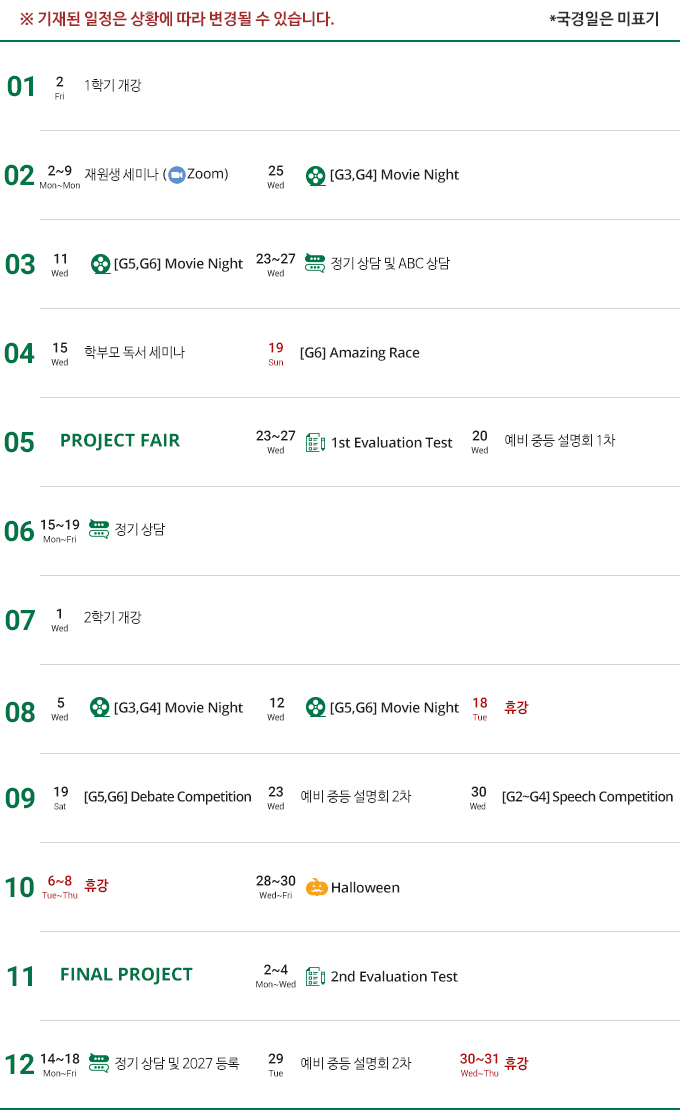Click chat bubble icon beside 정기 상담 및 ABC 상담

315,263
